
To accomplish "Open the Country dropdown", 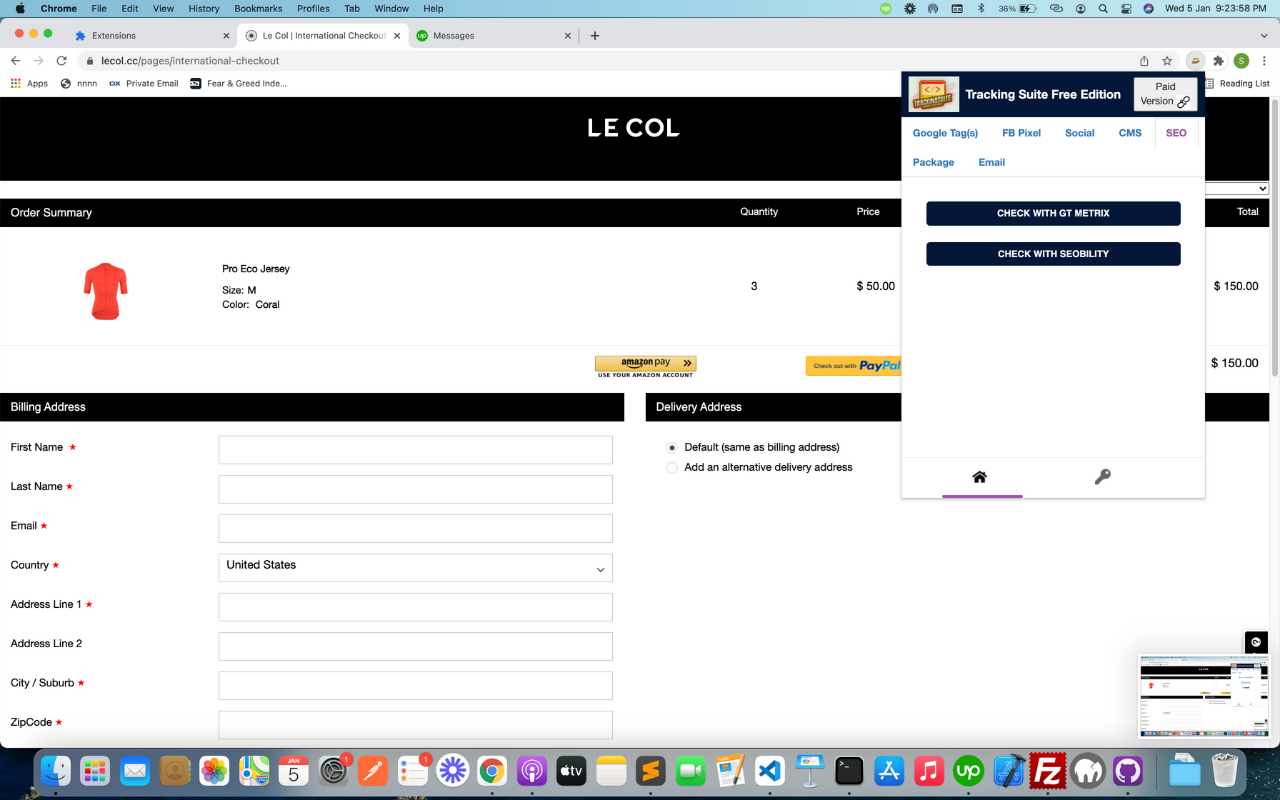I will 415,567.
